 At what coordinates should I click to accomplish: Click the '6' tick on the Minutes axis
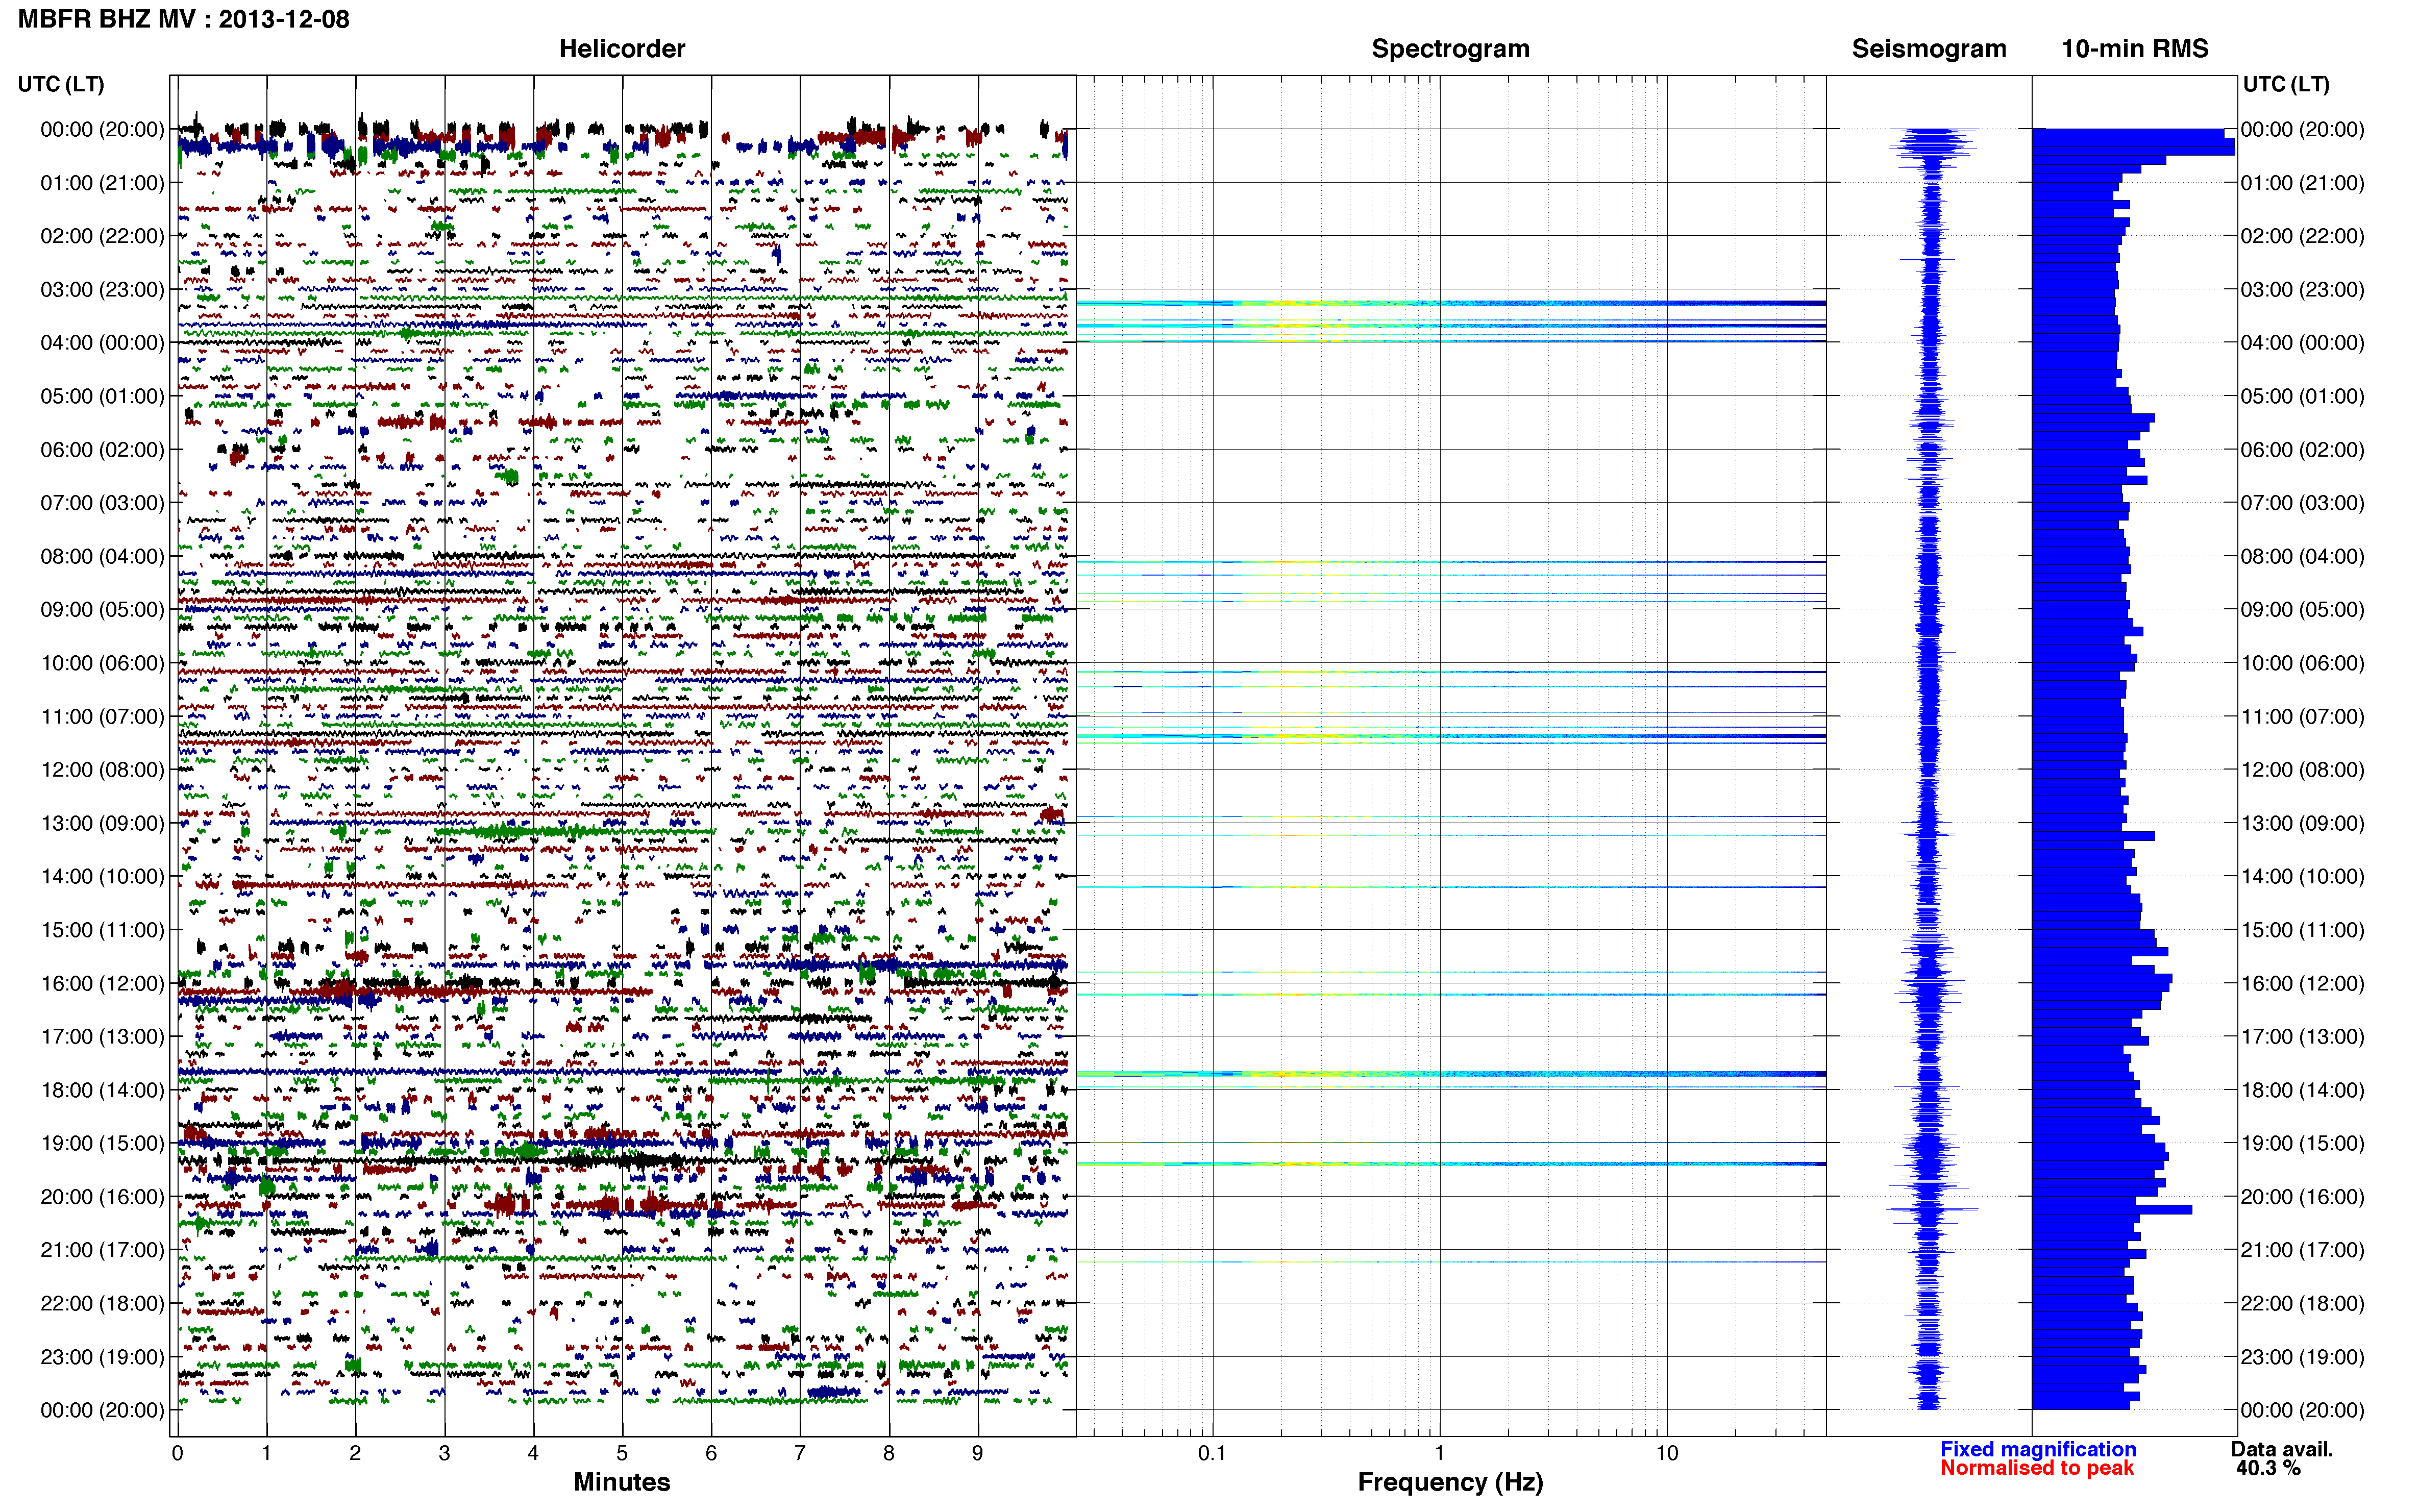(711, 1453)
